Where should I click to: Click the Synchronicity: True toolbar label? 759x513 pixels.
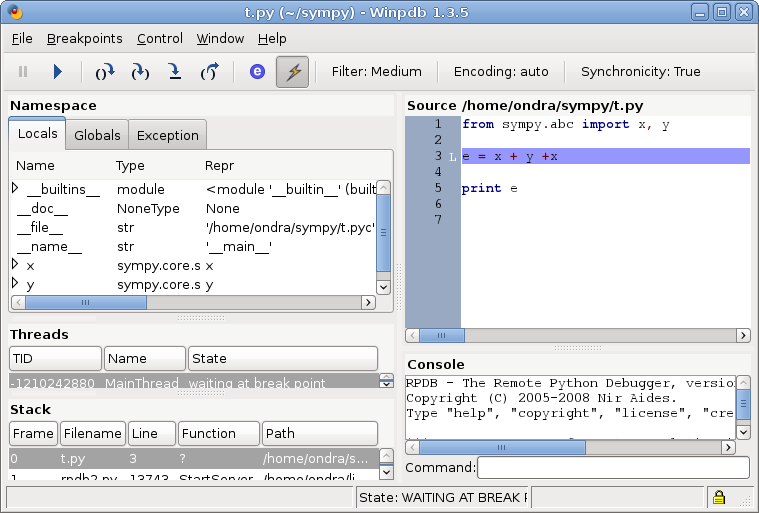tap(640, 72)
